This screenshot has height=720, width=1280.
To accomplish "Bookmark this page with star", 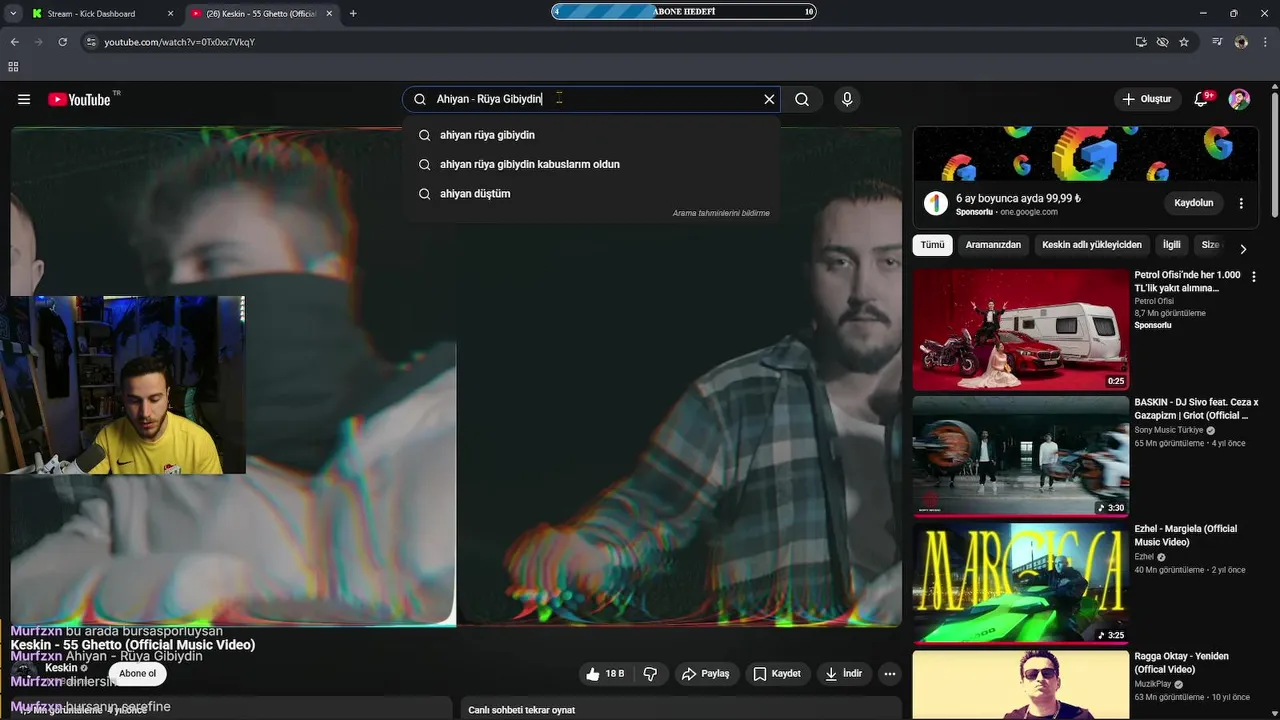I will tap(1184, 42).
